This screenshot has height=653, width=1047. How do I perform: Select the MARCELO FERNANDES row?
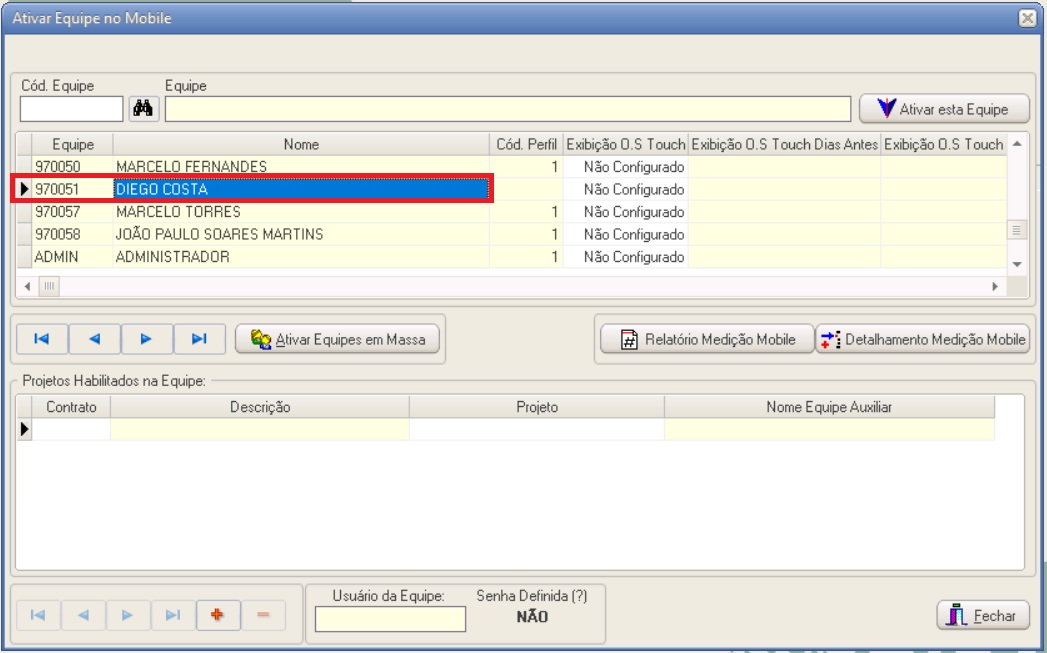300,166
